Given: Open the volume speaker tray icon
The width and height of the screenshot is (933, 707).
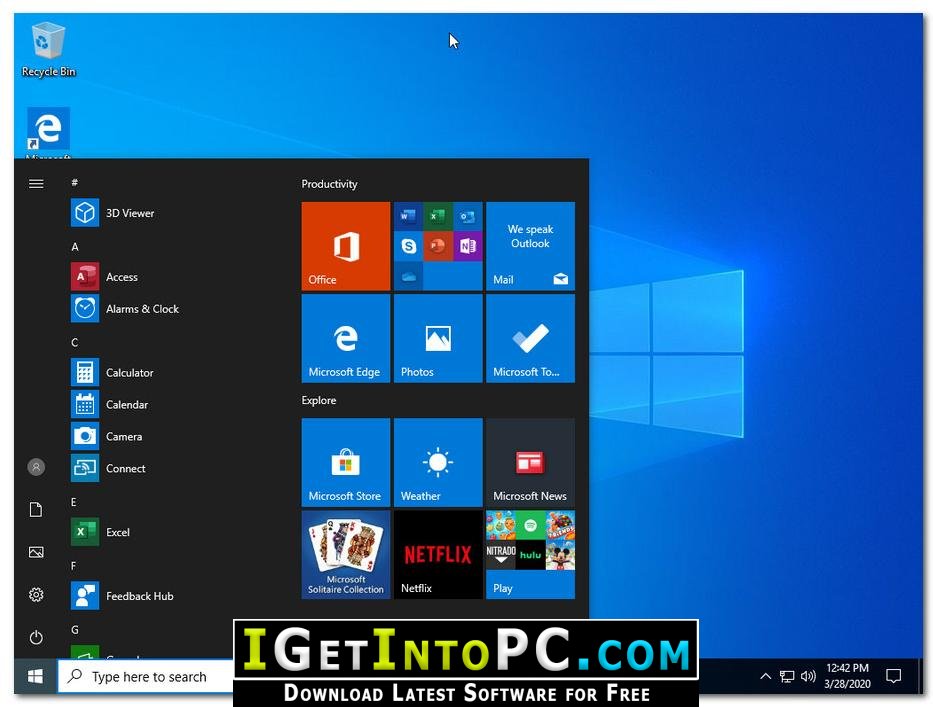Looking at the screenshot, I should [x=808, y=677].
